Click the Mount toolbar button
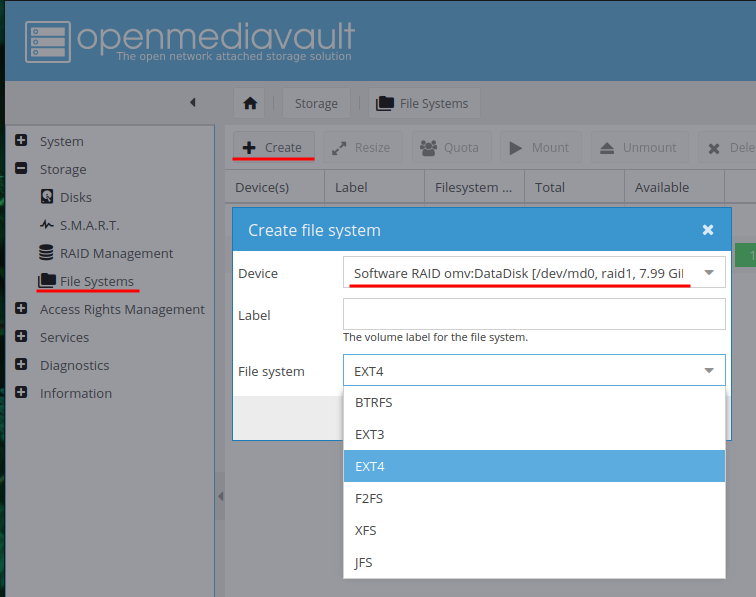This screenshot has height=597, width=756. pyautogui.click(x=540, y=147)
